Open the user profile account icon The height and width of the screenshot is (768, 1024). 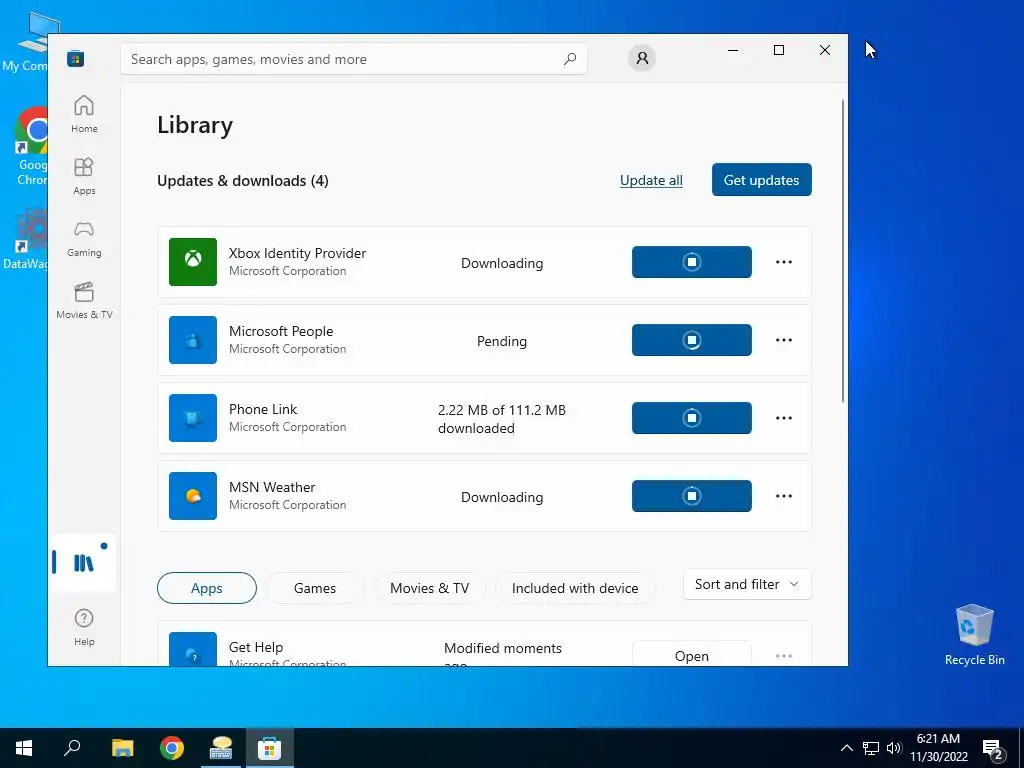tap(642, 58)
